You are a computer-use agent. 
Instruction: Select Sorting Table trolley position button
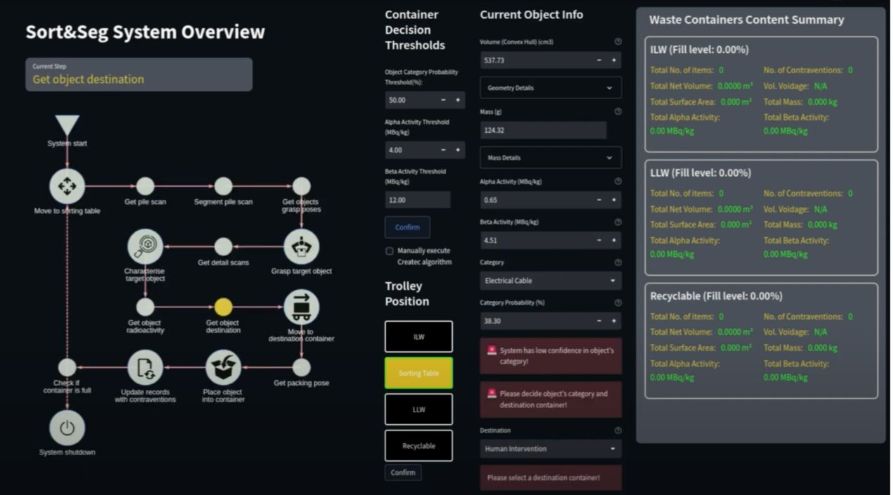click(419, 373)
